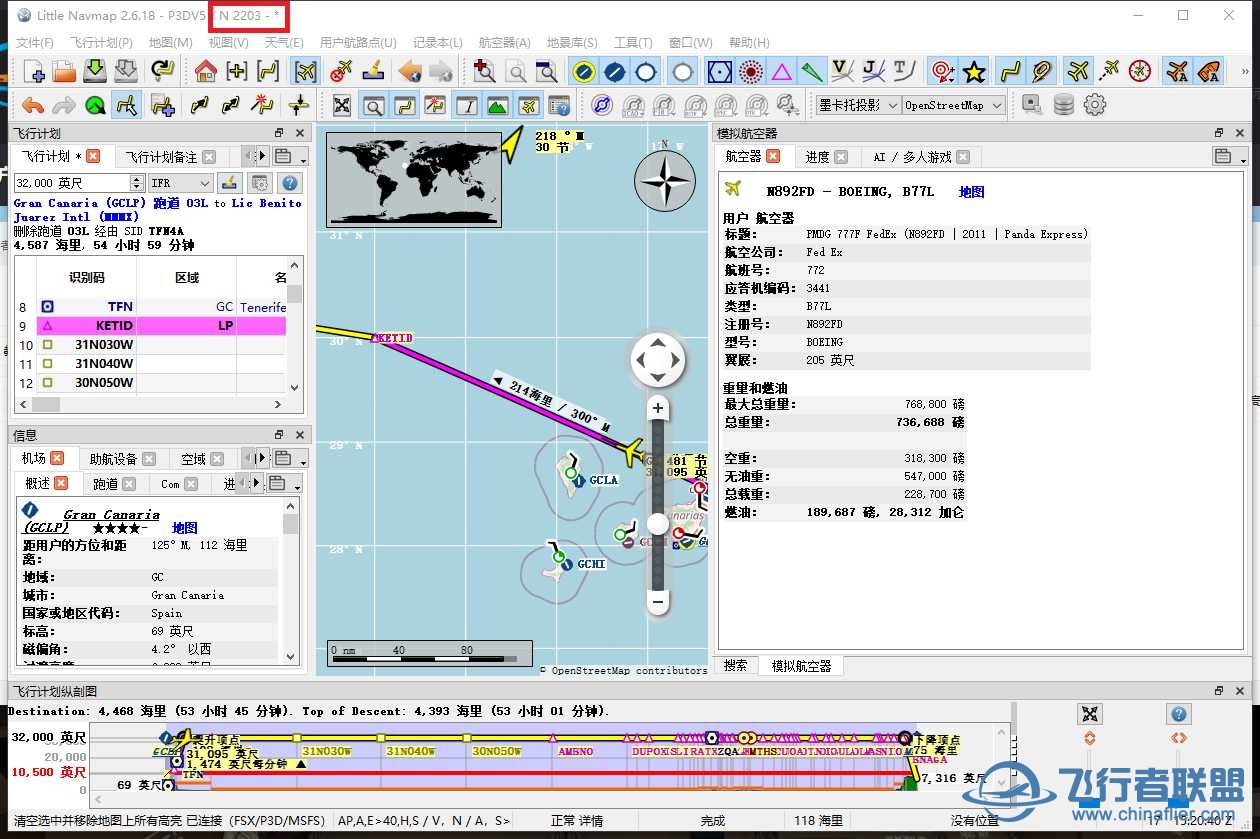Open the airport sub-tabs list menu
The image size is (1260, 839).
click(x=284, y=483)
